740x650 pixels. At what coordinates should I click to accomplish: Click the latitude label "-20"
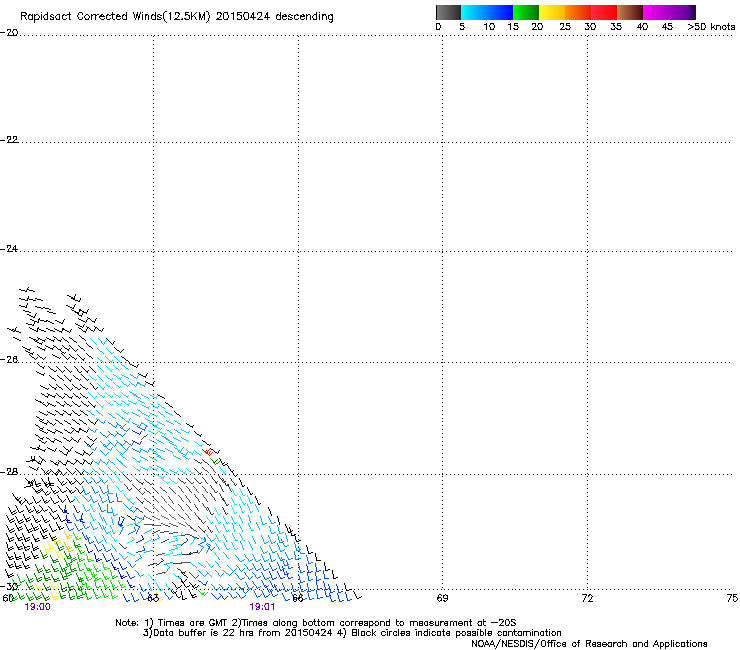(9, 33)
